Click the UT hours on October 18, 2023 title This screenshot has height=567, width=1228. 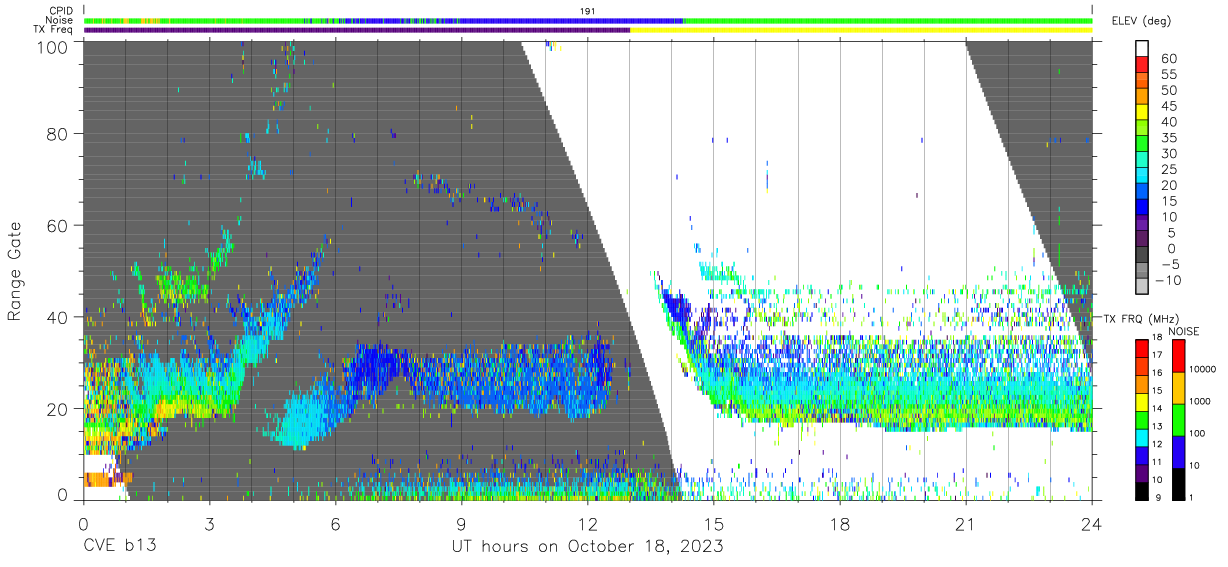(x=587, y=547)
